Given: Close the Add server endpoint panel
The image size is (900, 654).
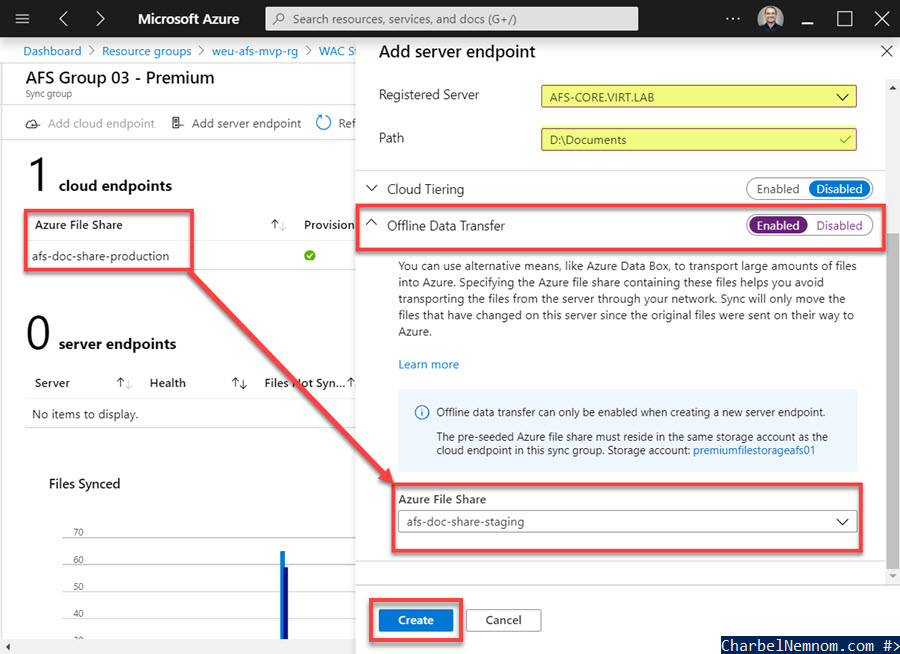Looking at the screenshot, I should point(886,51).
